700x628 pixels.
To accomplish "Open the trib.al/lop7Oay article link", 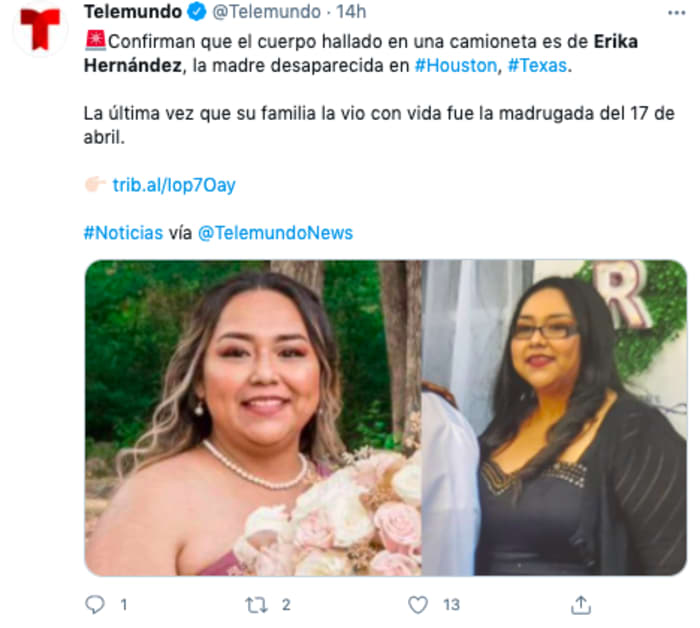I will point(174,185).
